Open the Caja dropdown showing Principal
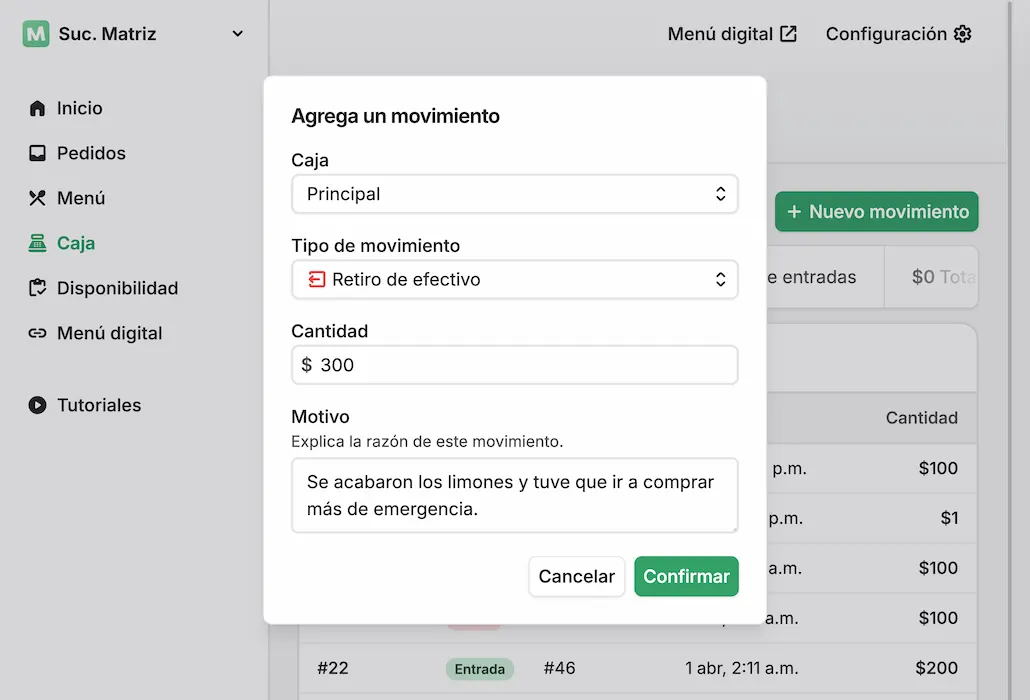Viewport: 1030px width, 700px height. (514, 194)
